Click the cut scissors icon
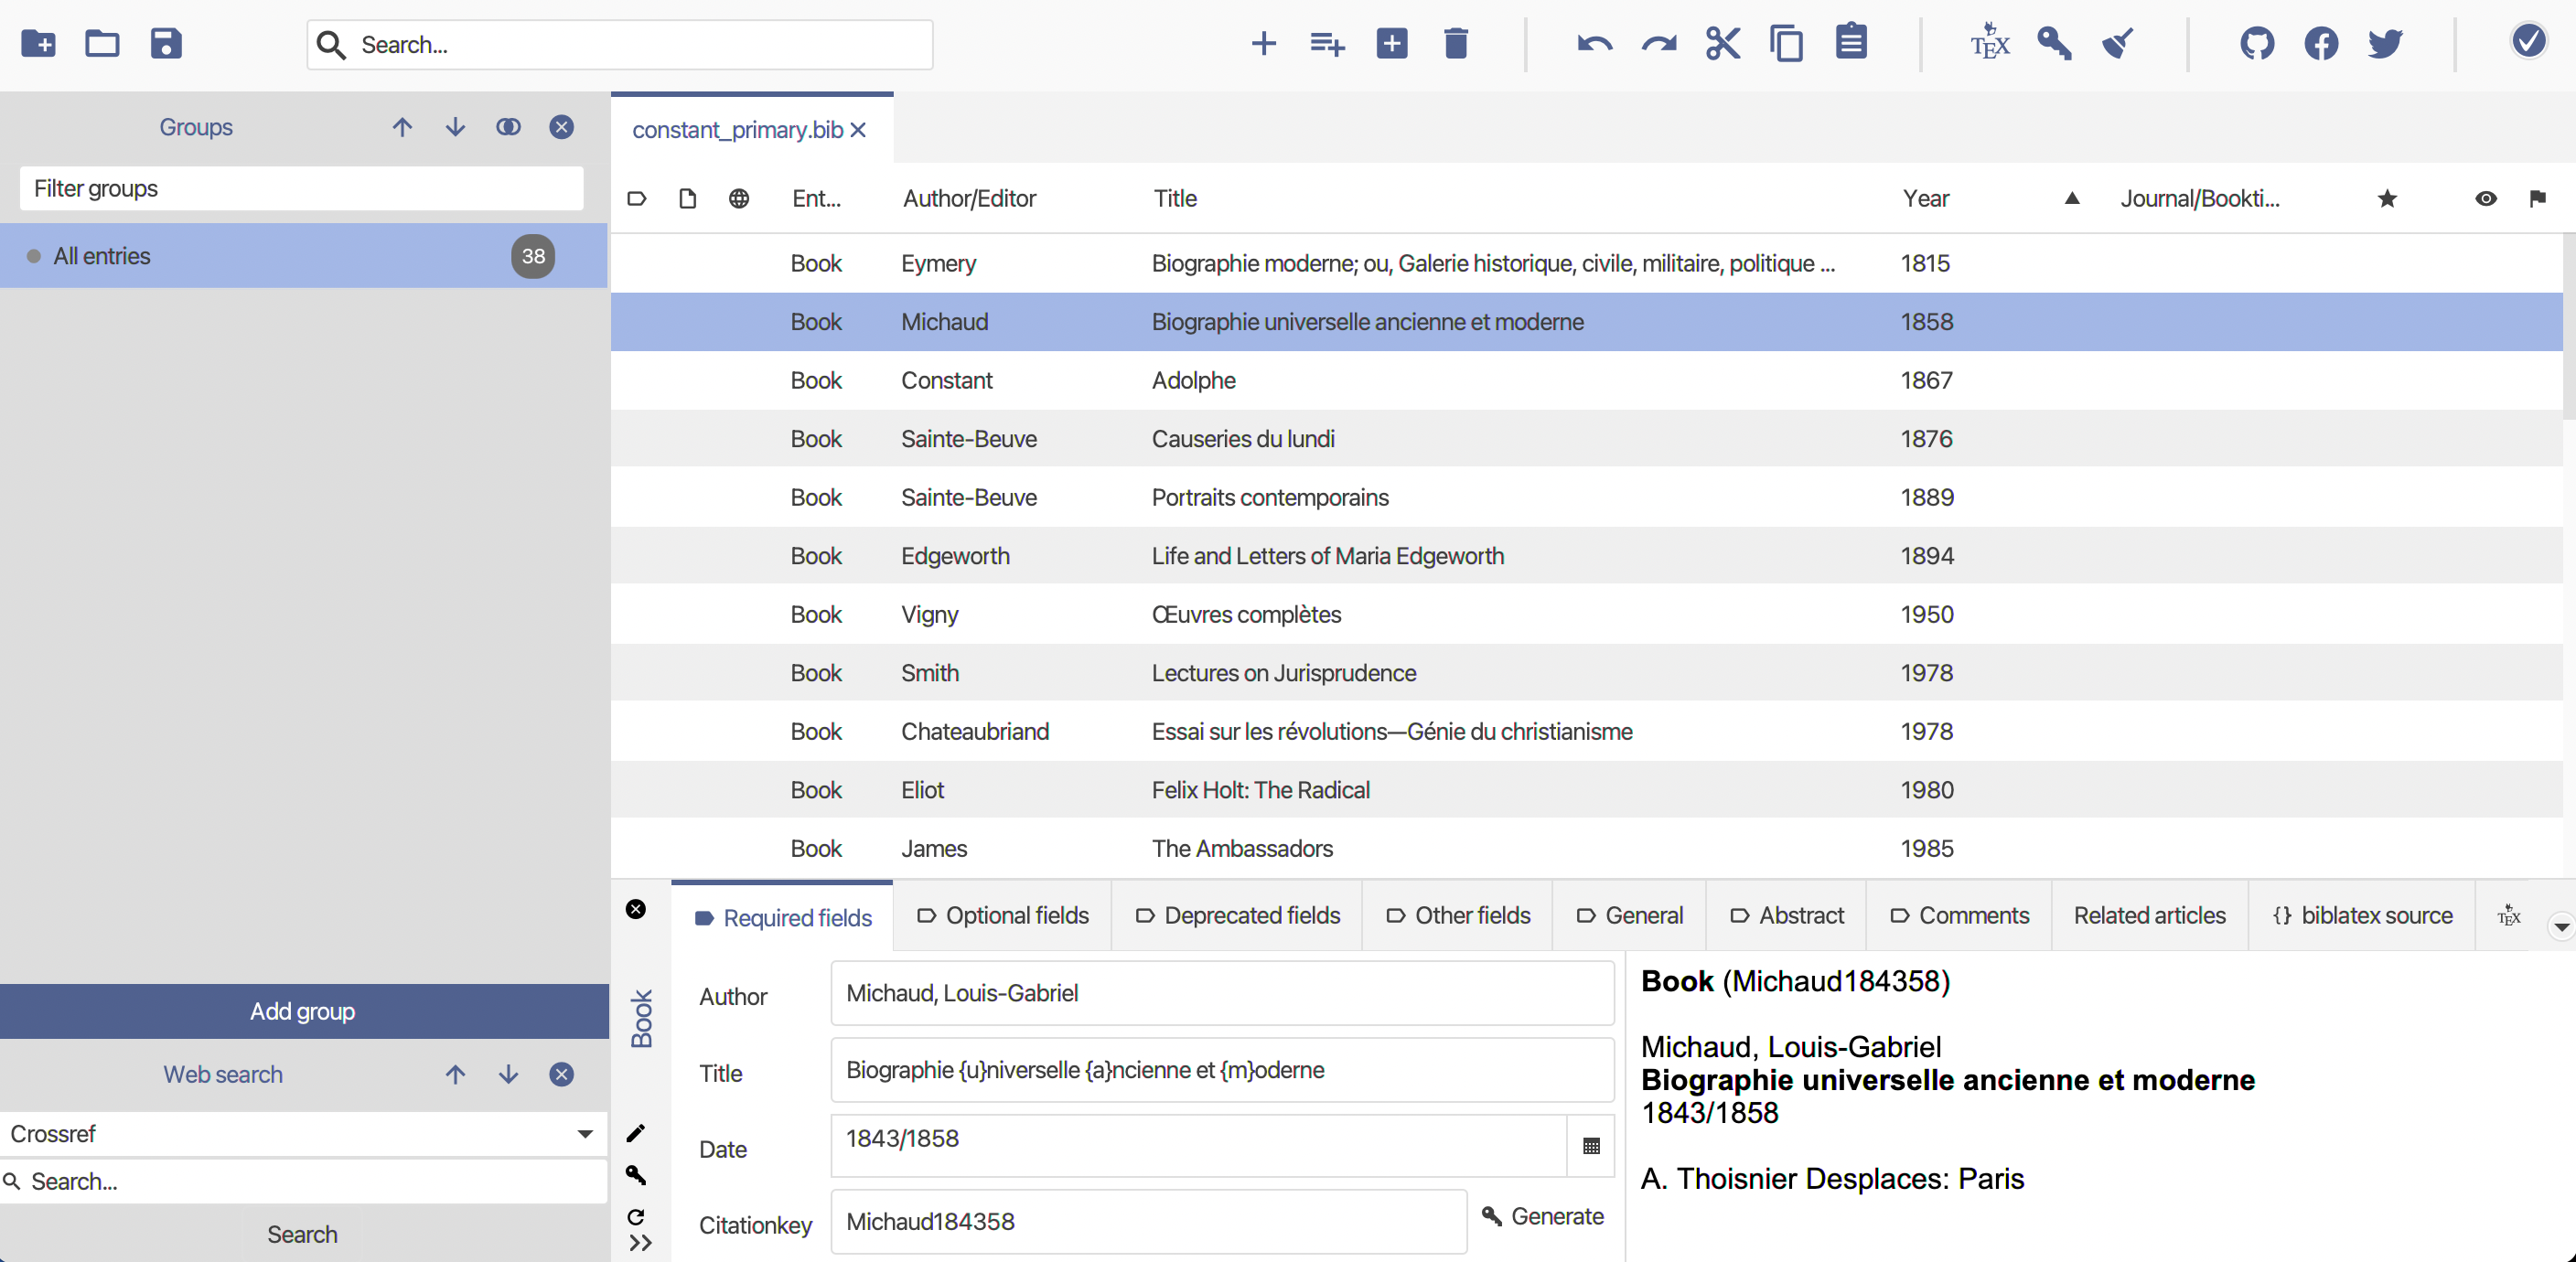The width and height of the screenshot is (2576, 1262). click(1722, 44)
